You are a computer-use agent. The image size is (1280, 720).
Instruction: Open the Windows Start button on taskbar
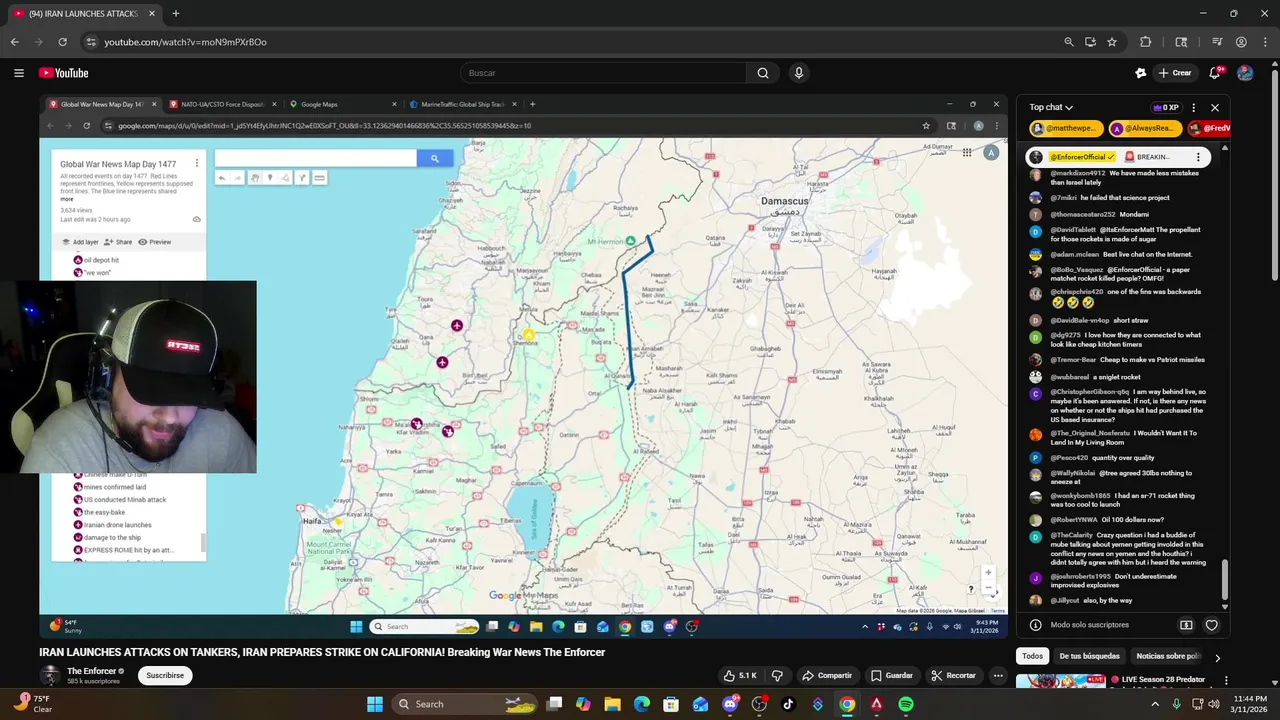coord(374,704)
